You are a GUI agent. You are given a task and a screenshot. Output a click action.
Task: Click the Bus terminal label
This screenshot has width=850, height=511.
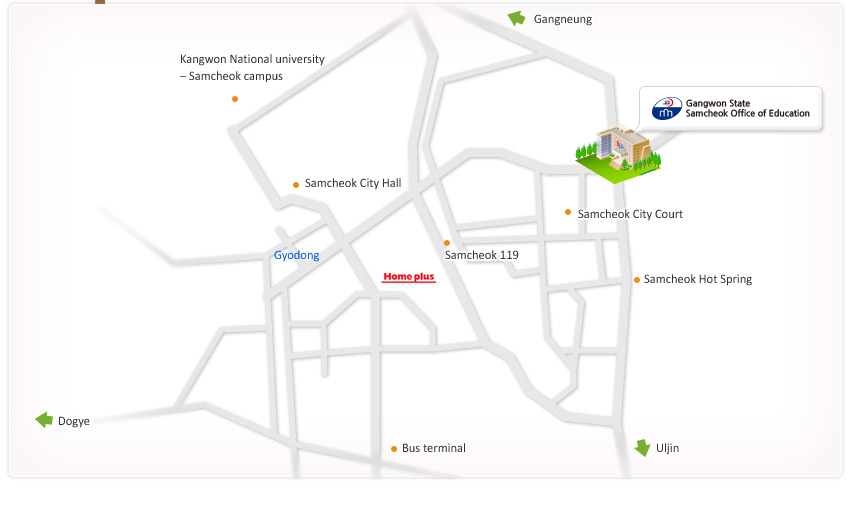pyautogui.click(x=434, y=448)
